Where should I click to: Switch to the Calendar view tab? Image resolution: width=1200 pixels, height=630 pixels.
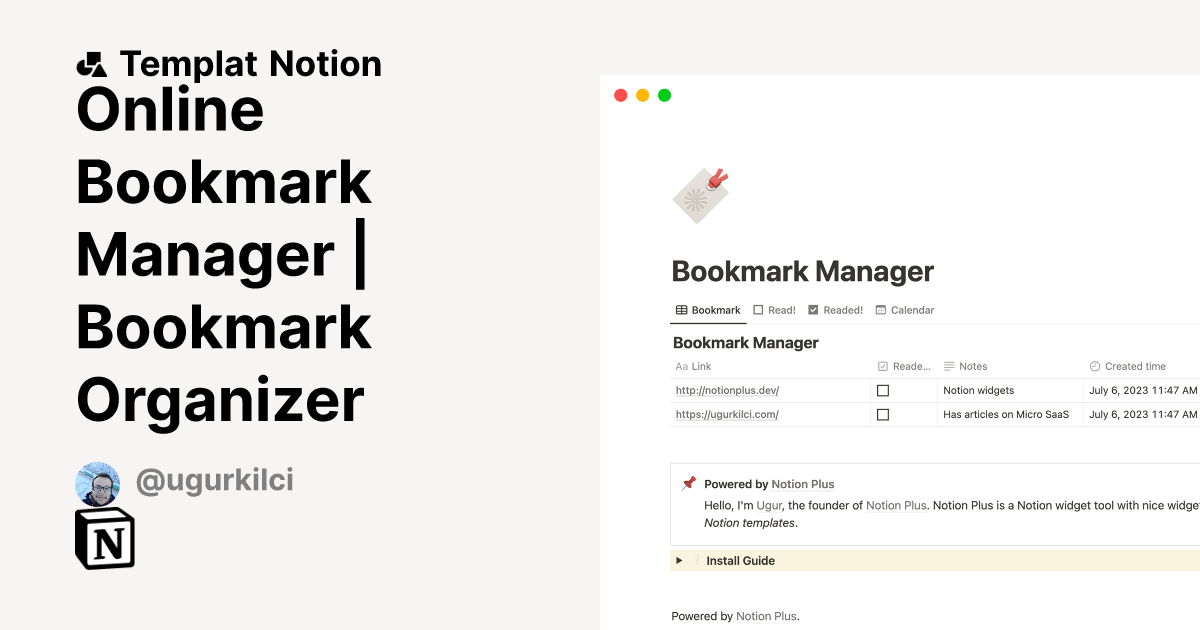pyautogui.click(x=905, y=310)
